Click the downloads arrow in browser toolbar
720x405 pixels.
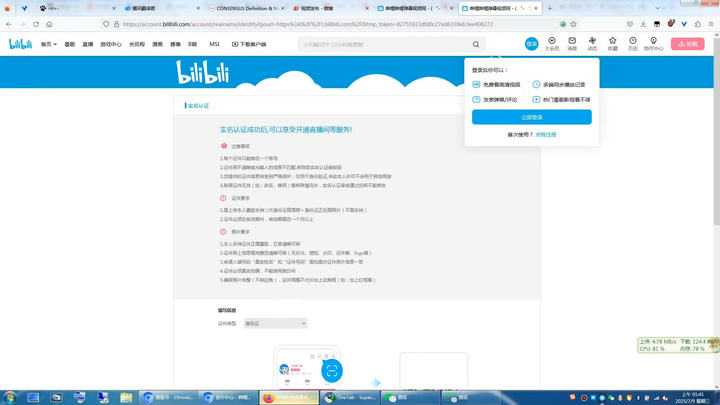(643, 24)
